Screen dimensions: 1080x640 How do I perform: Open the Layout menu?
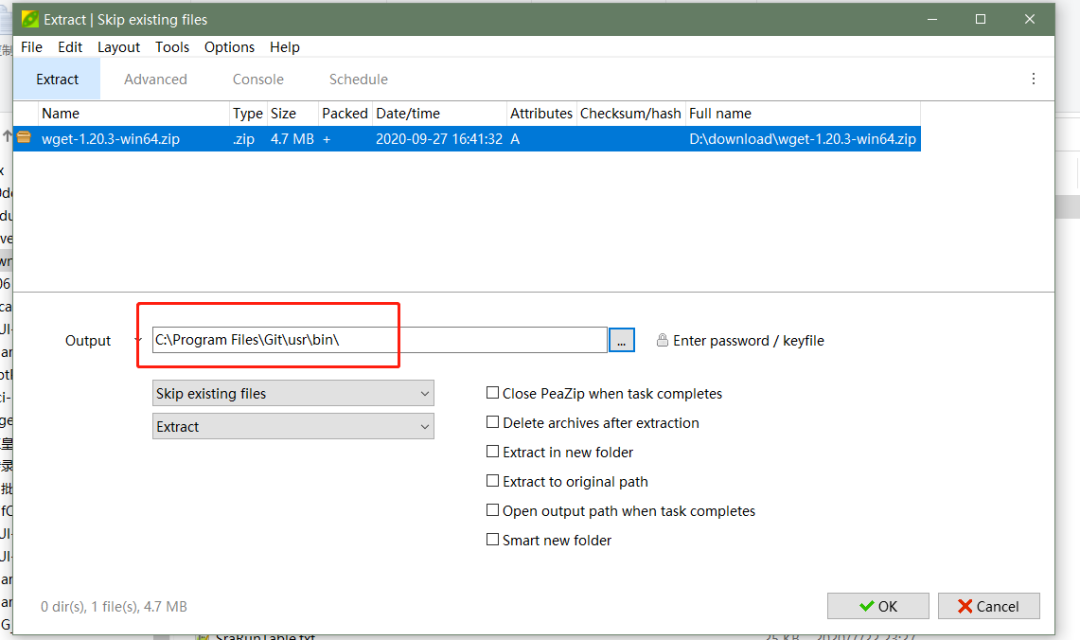(119, 47)
